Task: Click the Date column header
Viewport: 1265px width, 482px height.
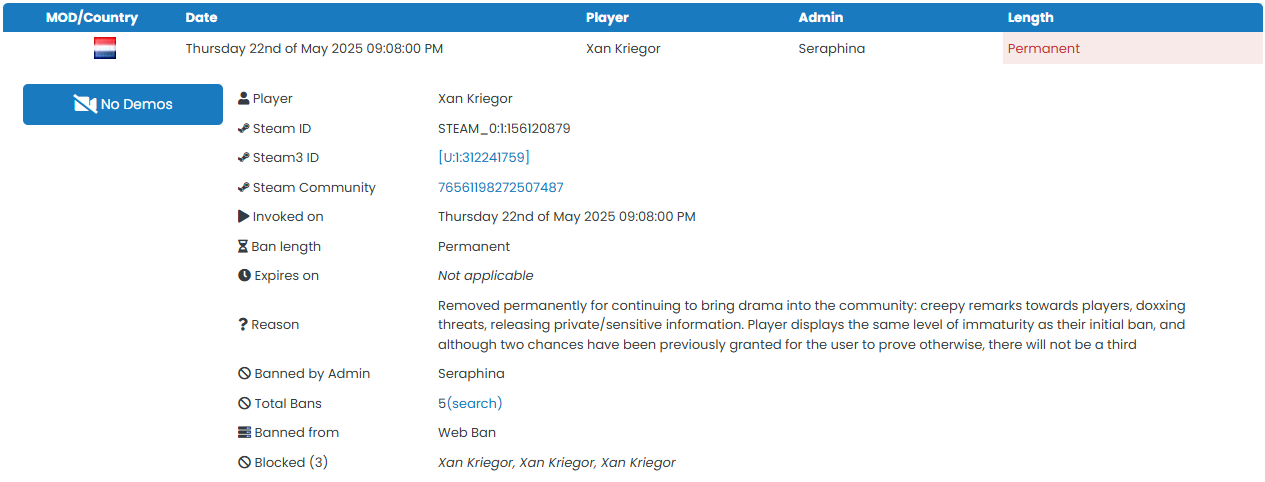Action: (201, 18)
